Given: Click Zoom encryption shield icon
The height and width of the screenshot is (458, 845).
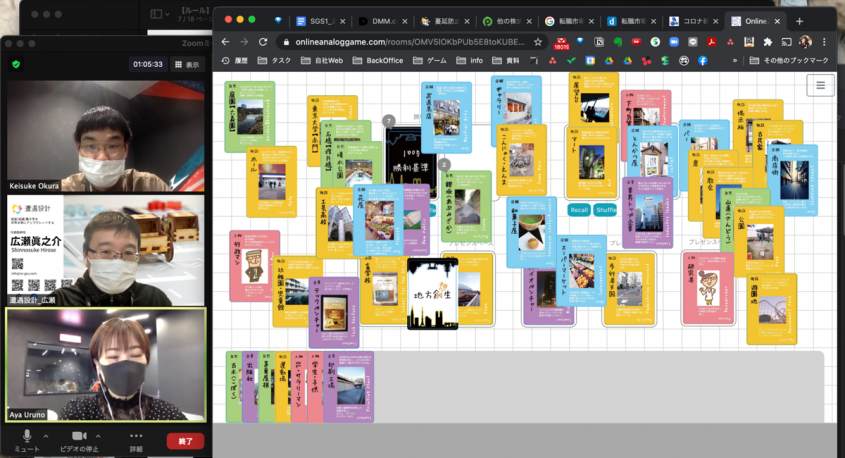Looking at the screenshot, I should [x=16, y=64].
